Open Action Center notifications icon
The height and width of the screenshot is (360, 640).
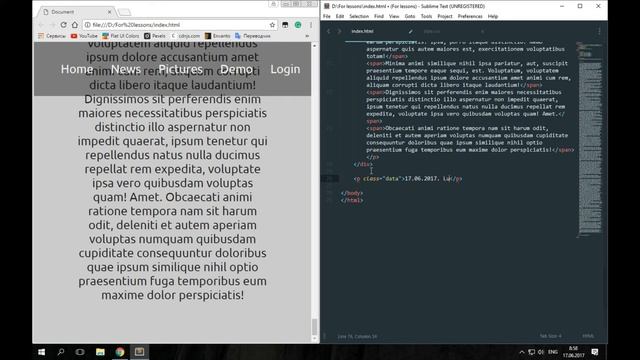pyautogui.click(x=595, y=352)
